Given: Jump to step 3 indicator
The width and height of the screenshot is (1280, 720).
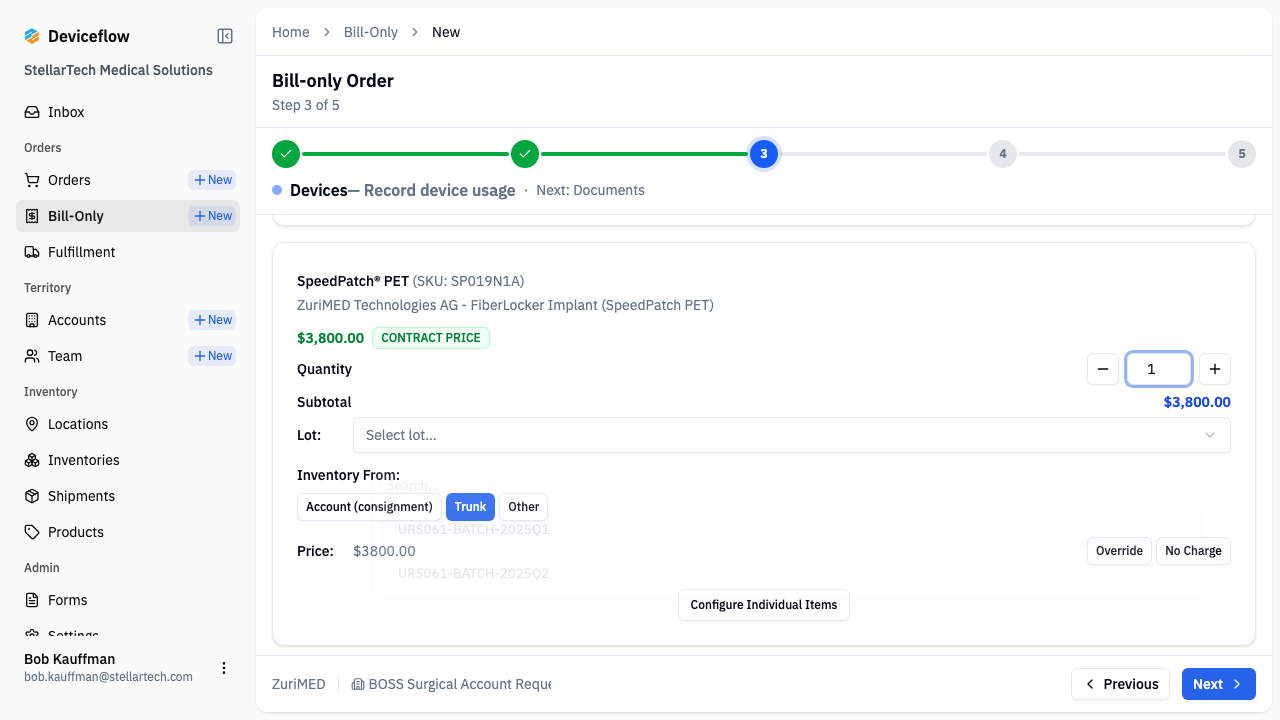Looking at the screenshot, I should 764,154.
